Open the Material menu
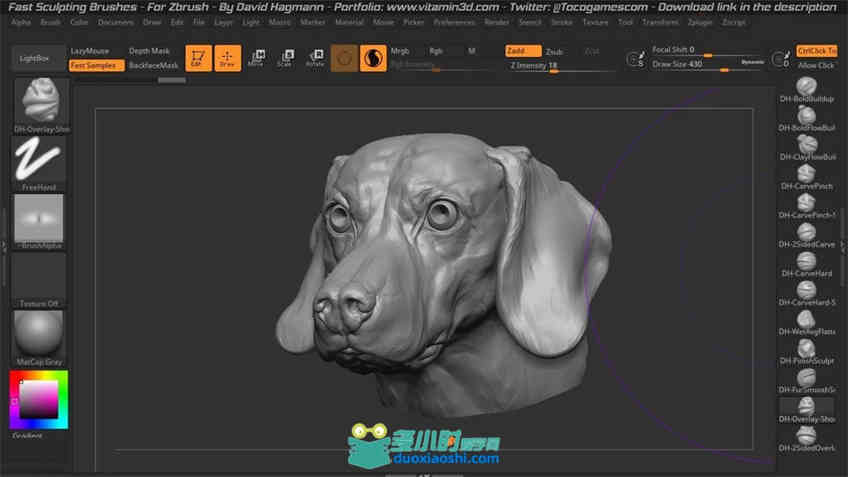This screenshot has width=848, height=477. (x=349, y=23)
